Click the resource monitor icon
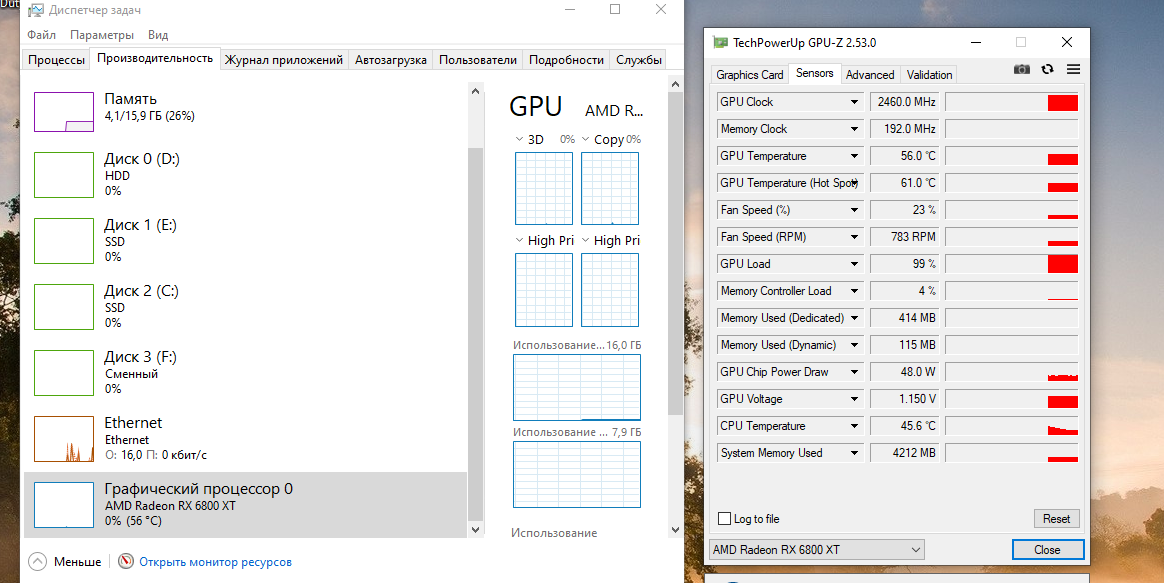 click(x=125, y=561)
